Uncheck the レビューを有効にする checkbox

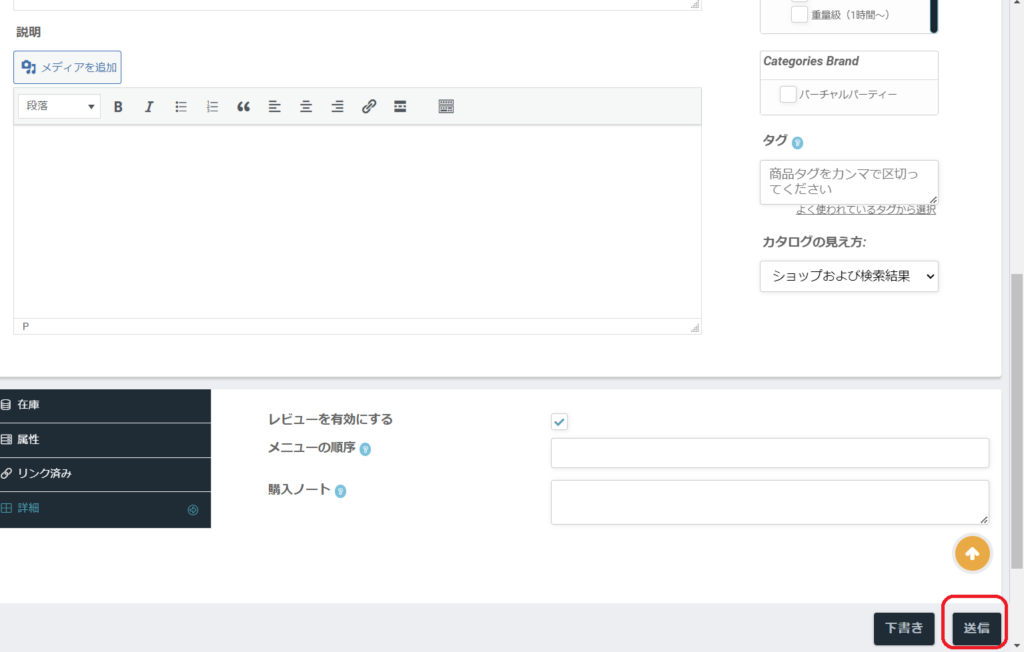(560, 422)
